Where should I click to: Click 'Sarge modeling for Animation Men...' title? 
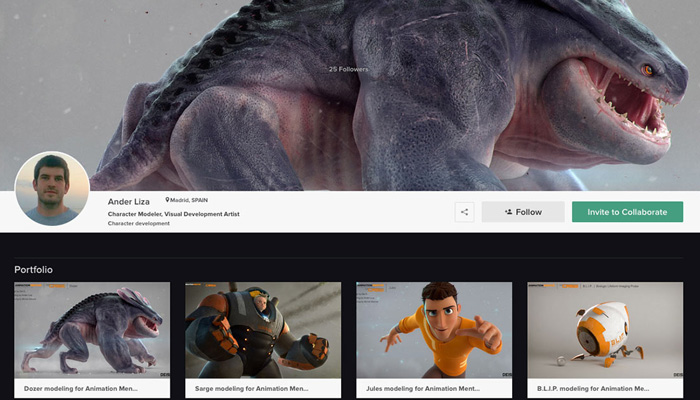pos(252,388)
